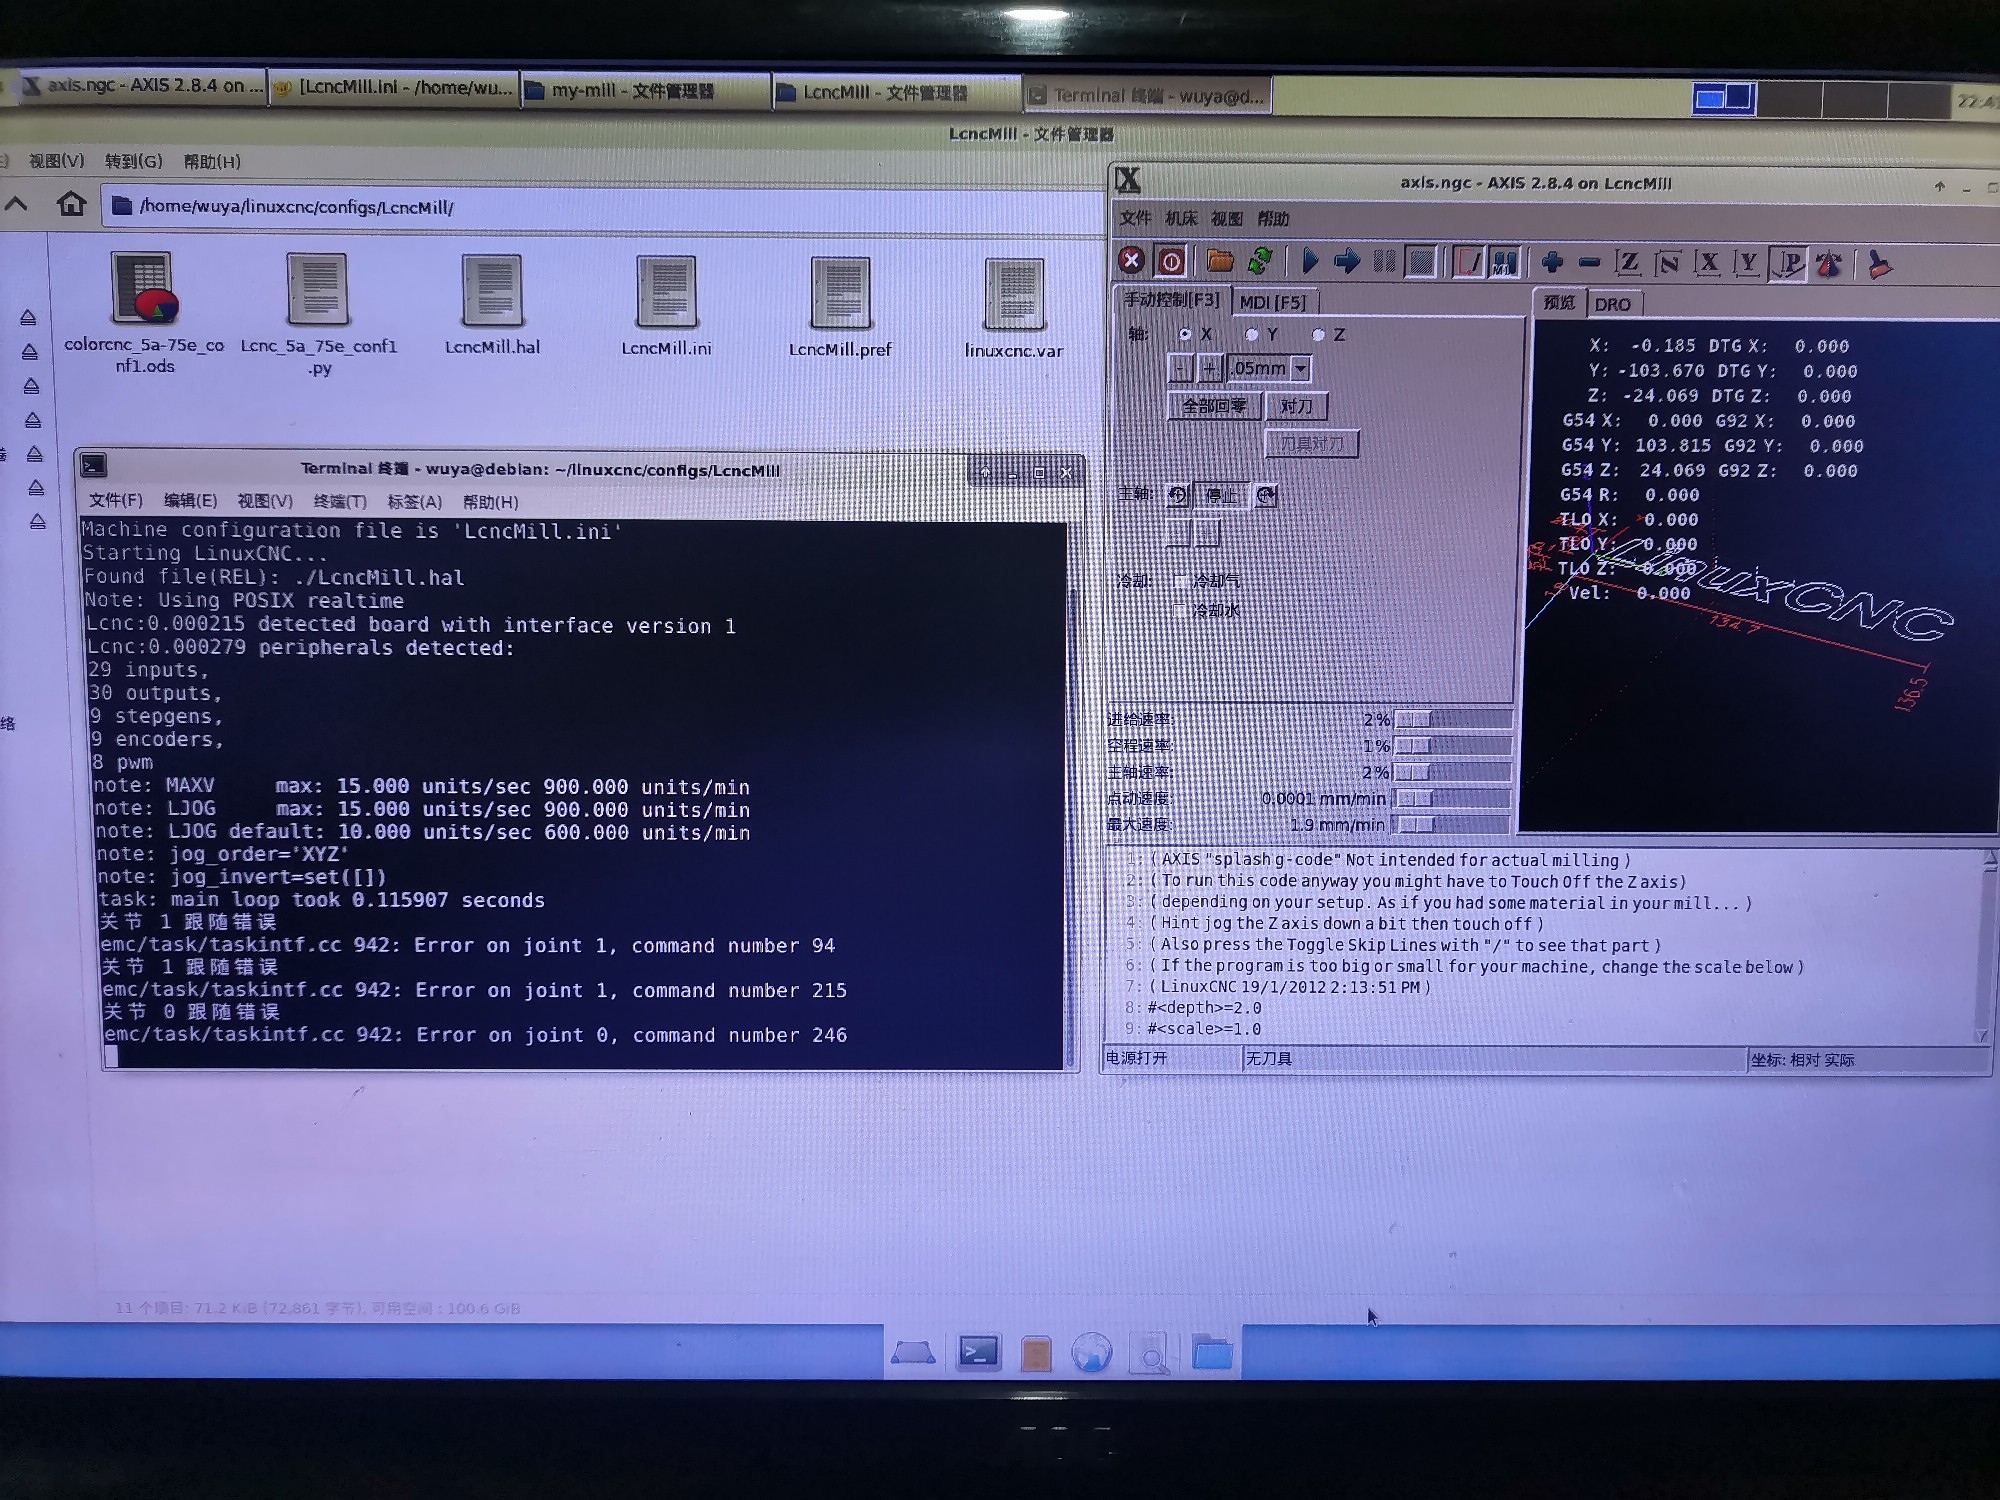
Task: Toggle skip lines with slash icon
Action: 1468,263
